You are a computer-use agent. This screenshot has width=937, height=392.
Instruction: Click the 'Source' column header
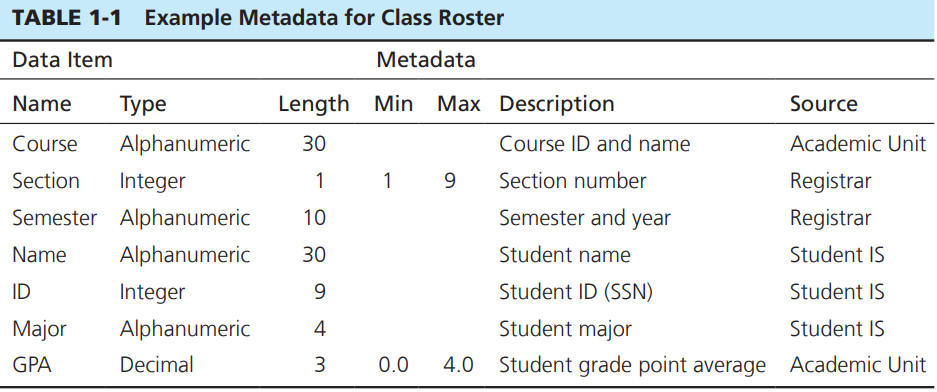pyautogui.click(x=823, y=104)
